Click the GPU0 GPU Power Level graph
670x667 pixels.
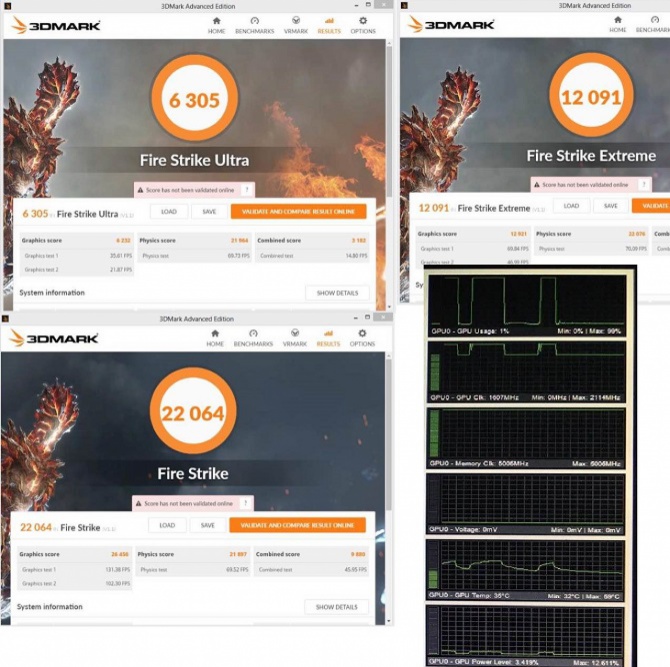(525, 635)
